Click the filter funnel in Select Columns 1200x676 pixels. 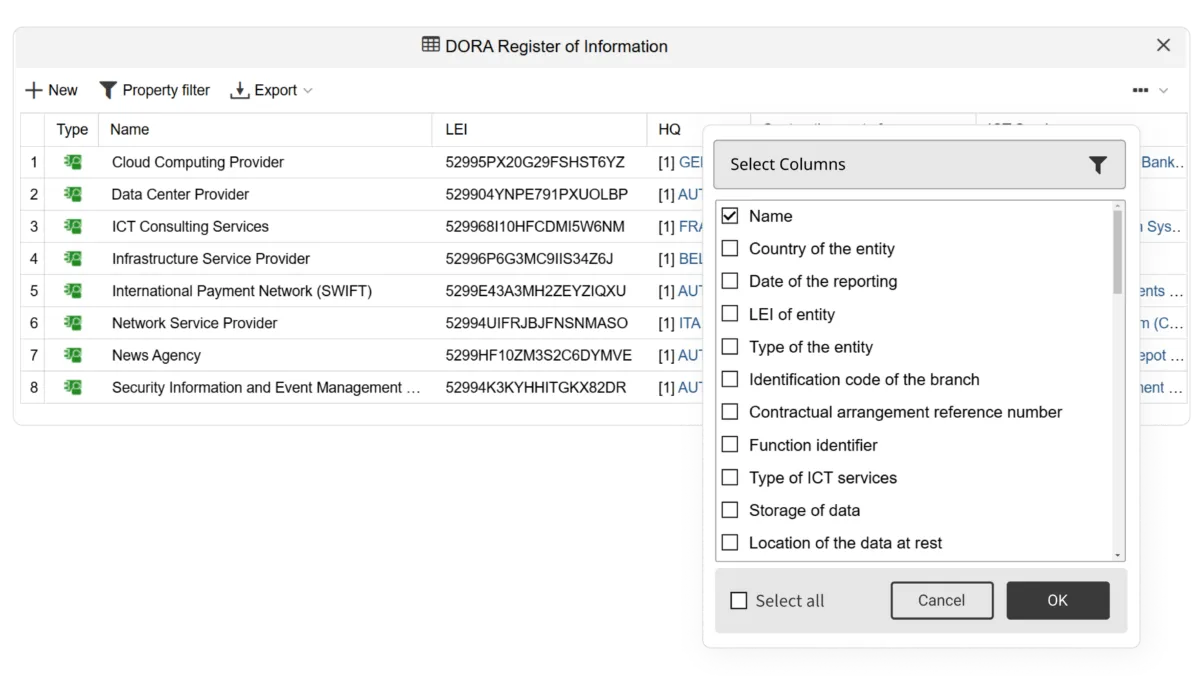click(x=1097, y=165)
